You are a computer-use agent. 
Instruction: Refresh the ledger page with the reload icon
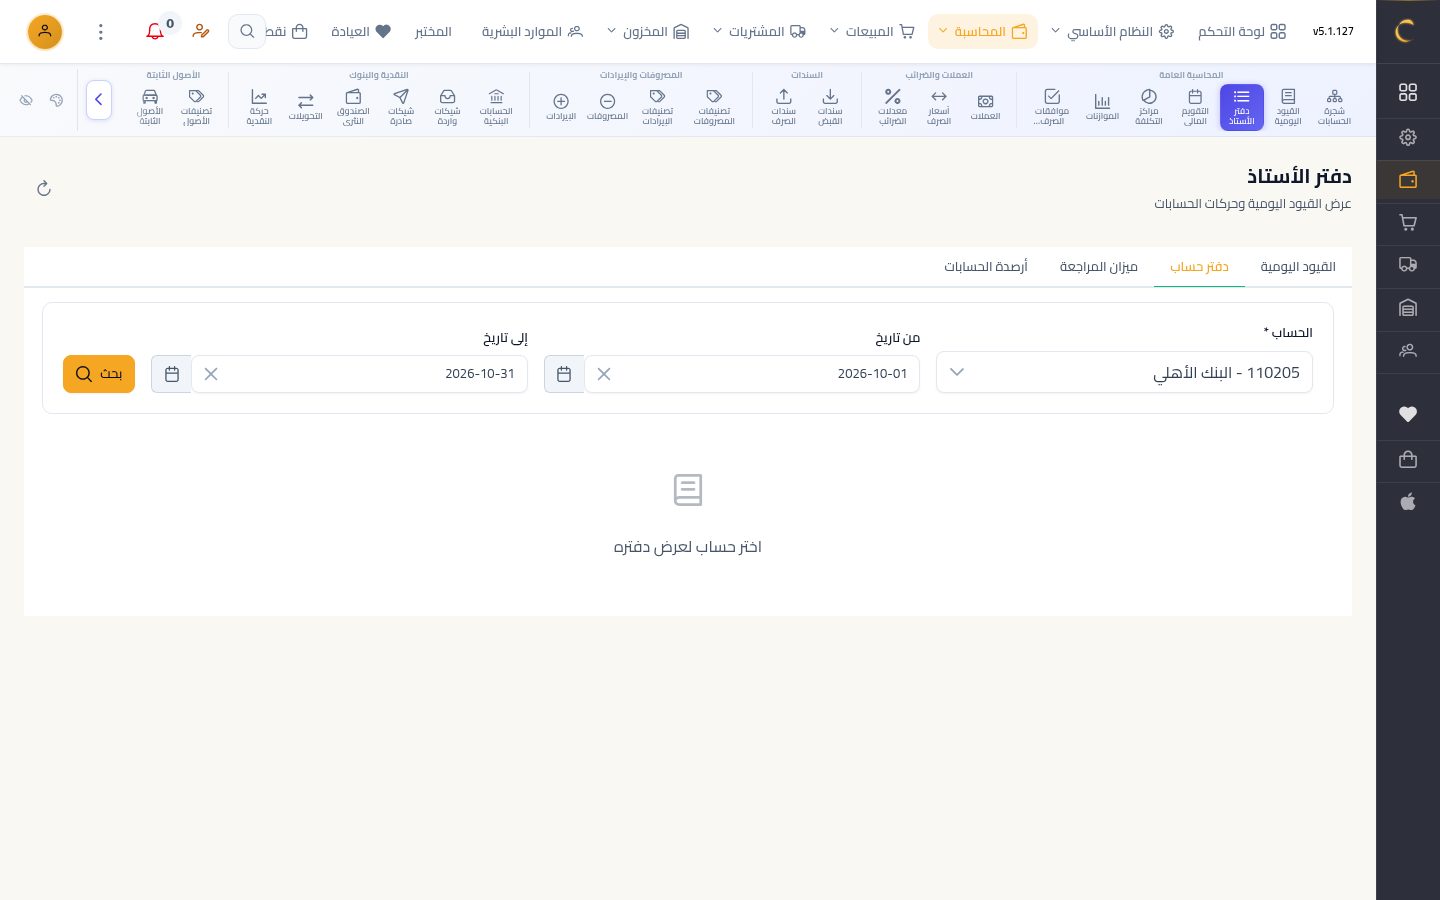(x=44, y=188)
